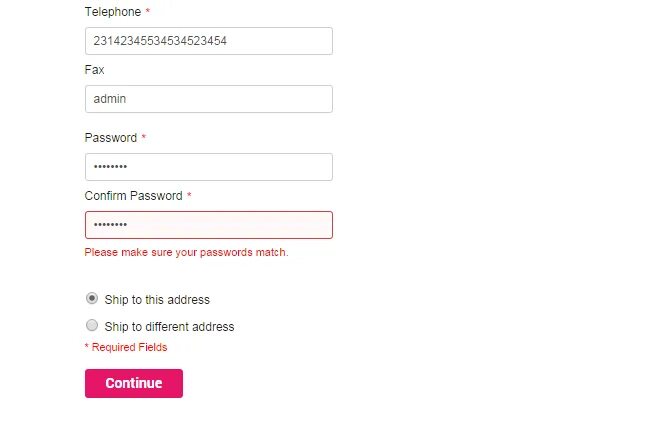
Task: Click the Confirm Password label text
Action: [x=133, y=196]
